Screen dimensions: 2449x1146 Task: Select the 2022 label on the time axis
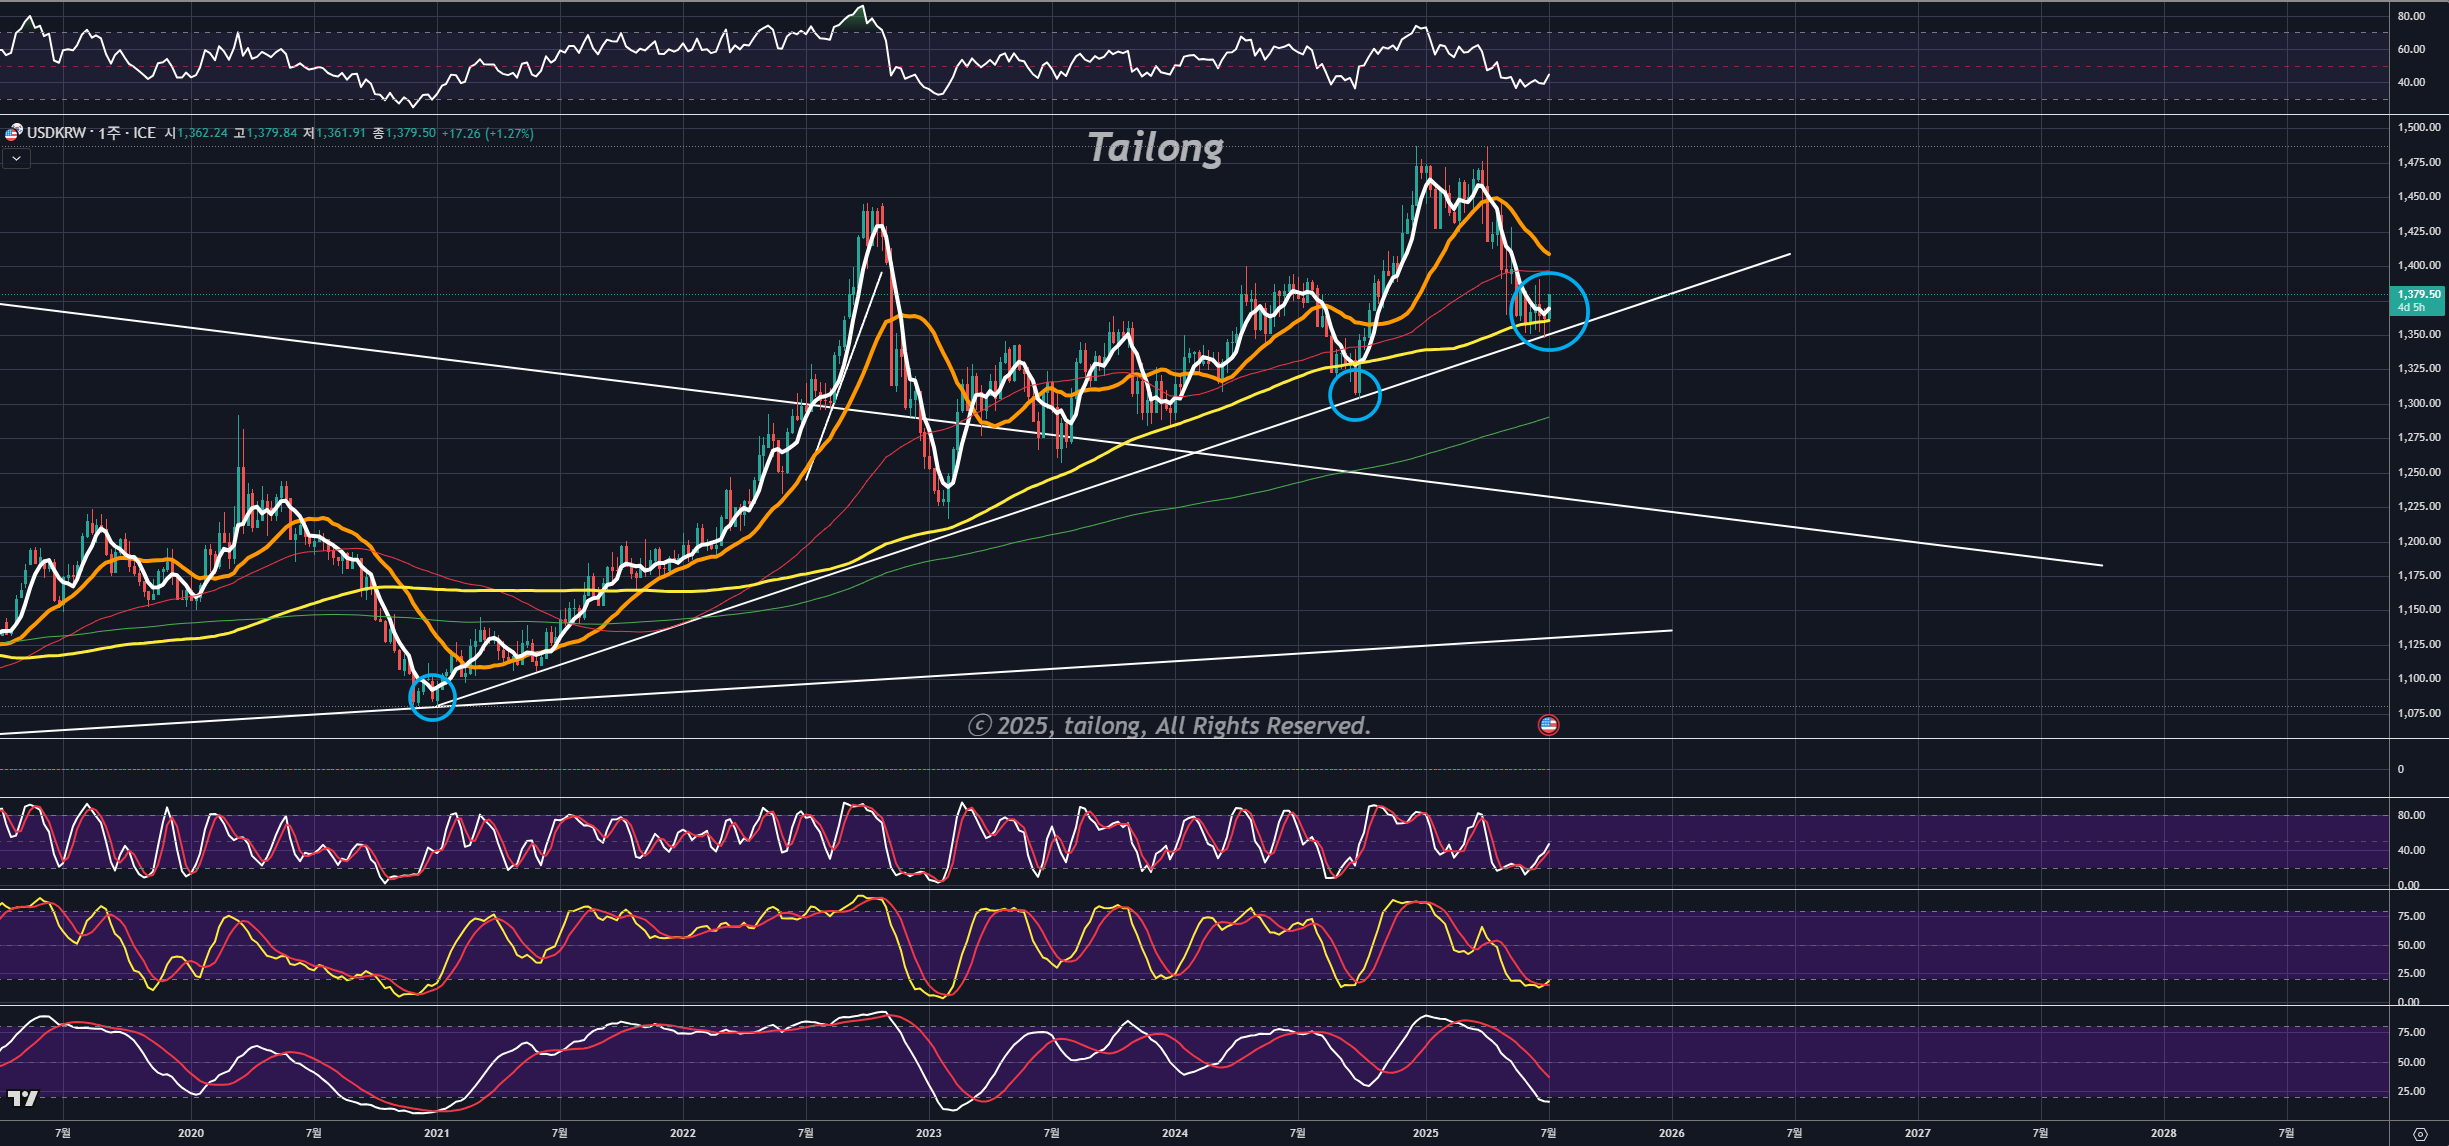click(x=682, y=1133)
